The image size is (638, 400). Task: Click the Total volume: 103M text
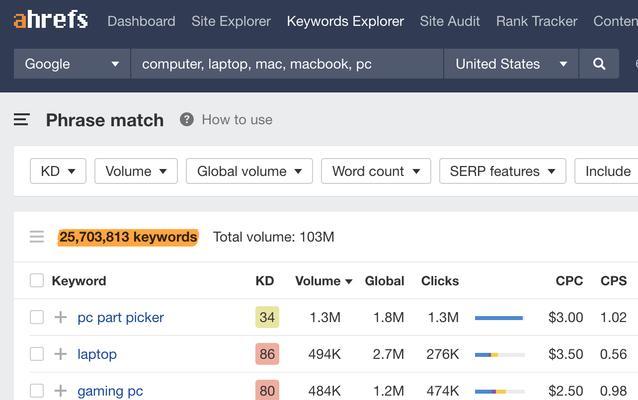point(273,237)
